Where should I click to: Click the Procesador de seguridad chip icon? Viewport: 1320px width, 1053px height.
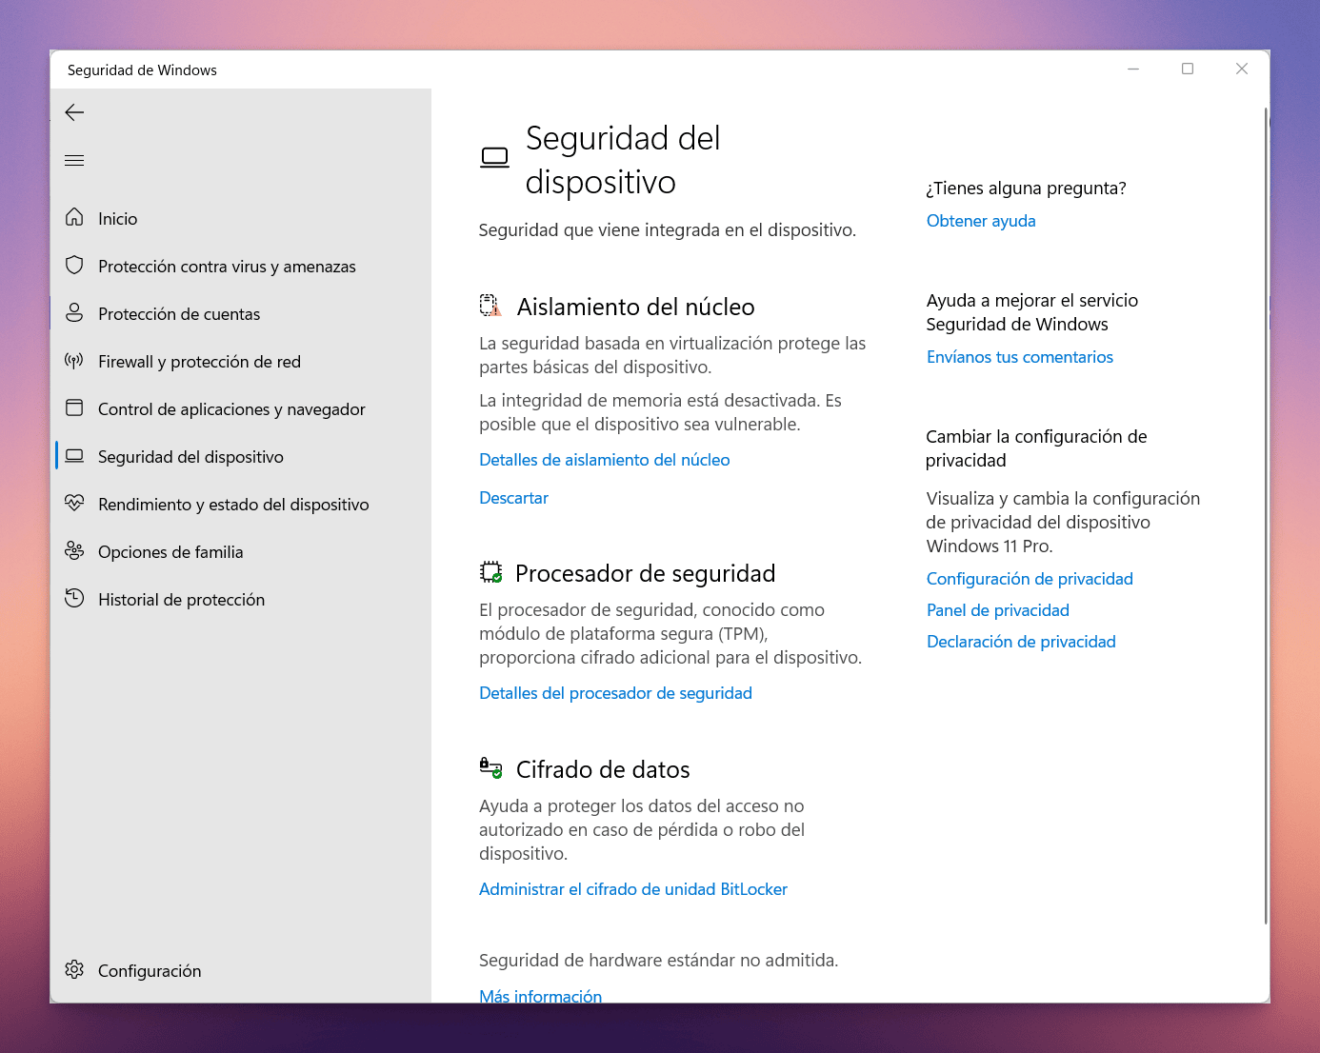coord(490,573)
